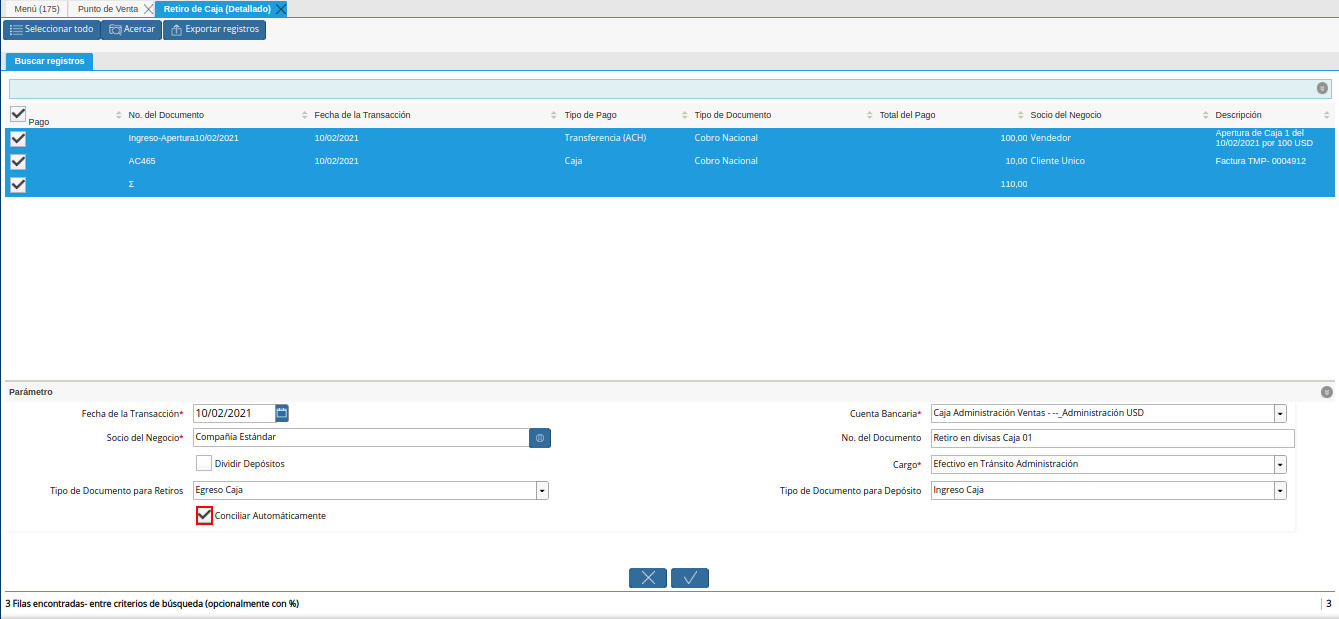Viewport: 1339px width, 619px height.
Task: Confirm with the checkmark OK button
Action: click(x=690, y=578)
